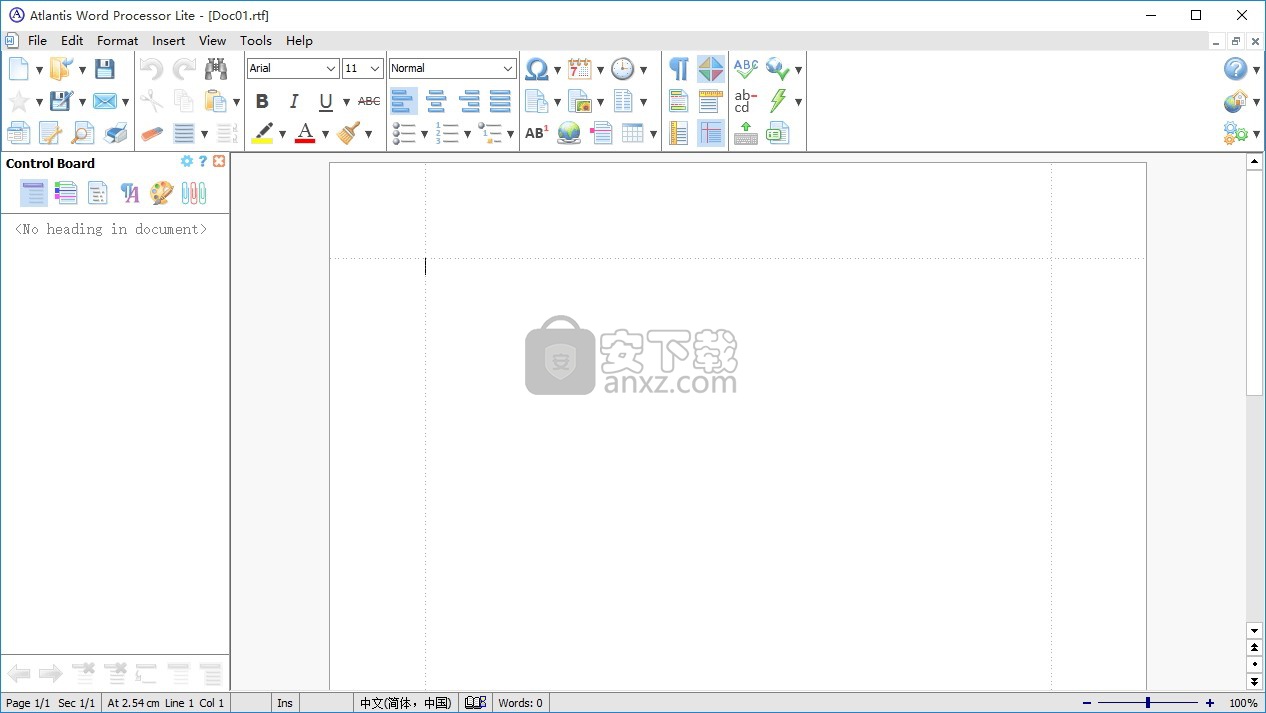Expand the arrow beside the Underline button
The width and height of the screenshot is (1266, 713).
point(346,102)
